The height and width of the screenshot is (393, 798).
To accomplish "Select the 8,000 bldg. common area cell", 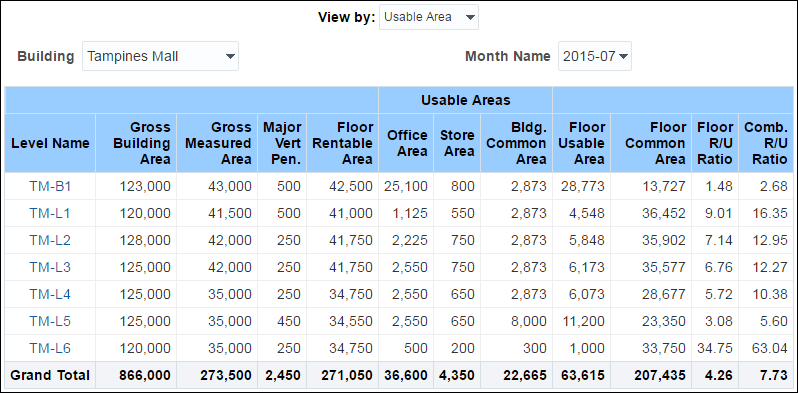I will (x=517, y=321).
